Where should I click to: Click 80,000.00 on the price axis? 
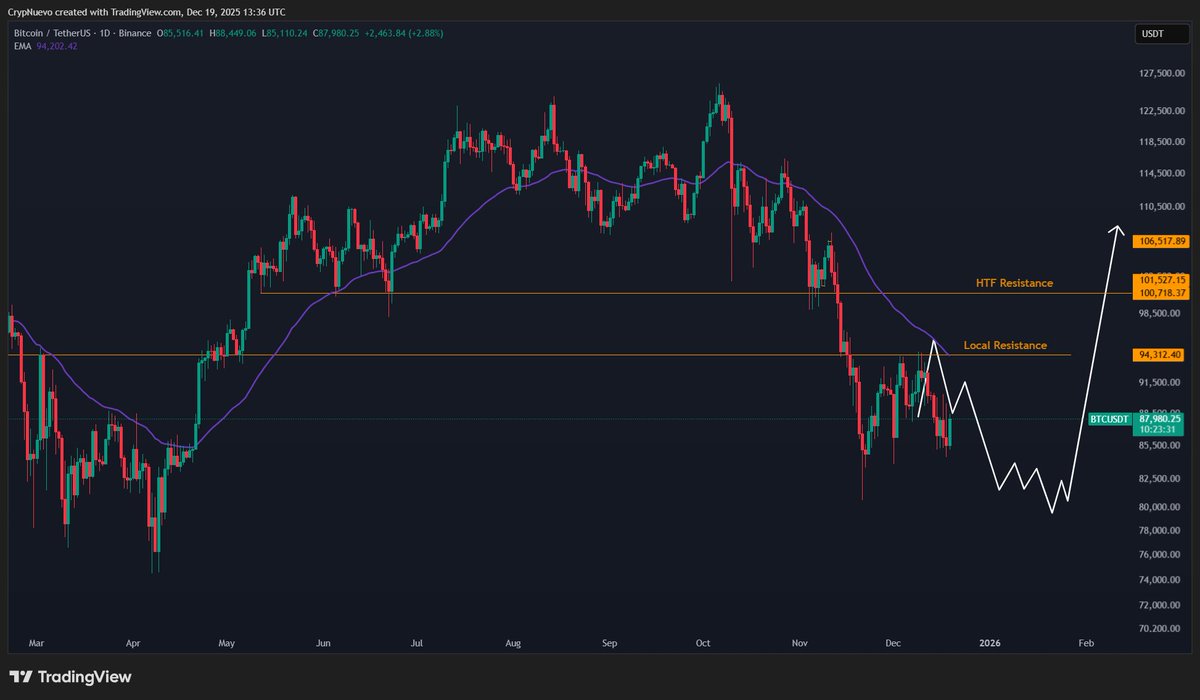pos(1162,507)
